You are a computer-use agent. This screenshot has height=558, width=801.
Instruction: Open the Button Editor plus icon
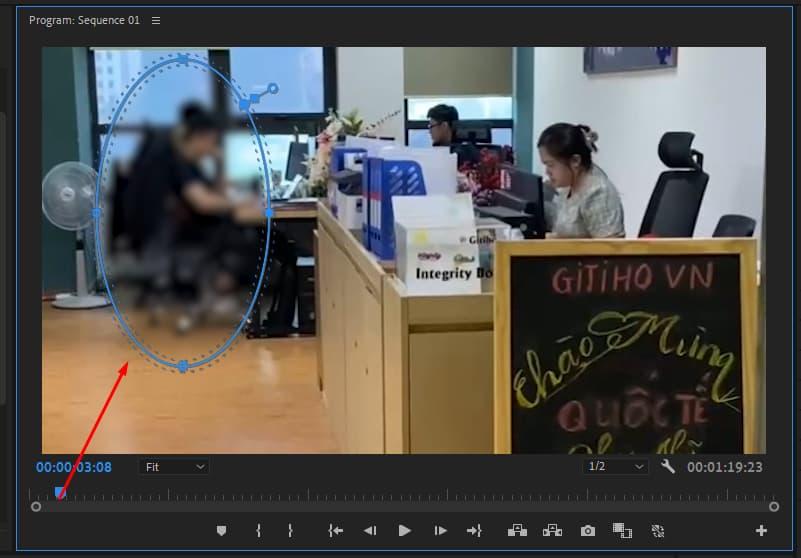point(761,531)
